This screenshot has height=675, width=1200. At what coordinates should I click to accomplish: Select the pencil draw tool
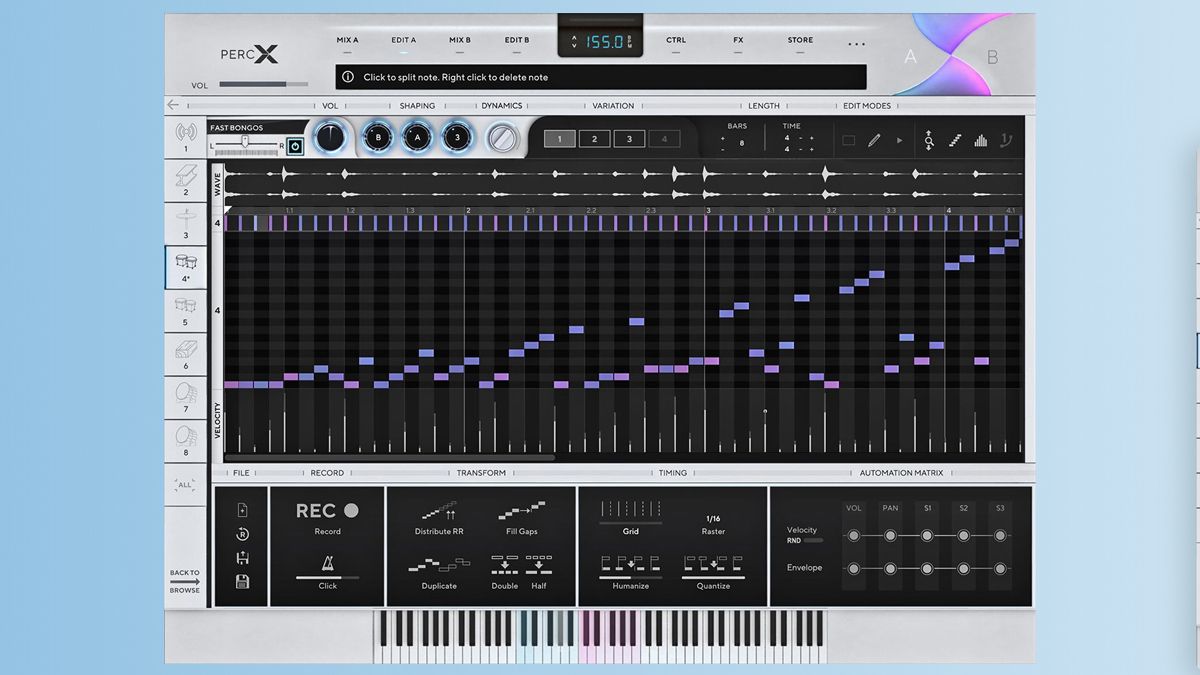(874, 141)
